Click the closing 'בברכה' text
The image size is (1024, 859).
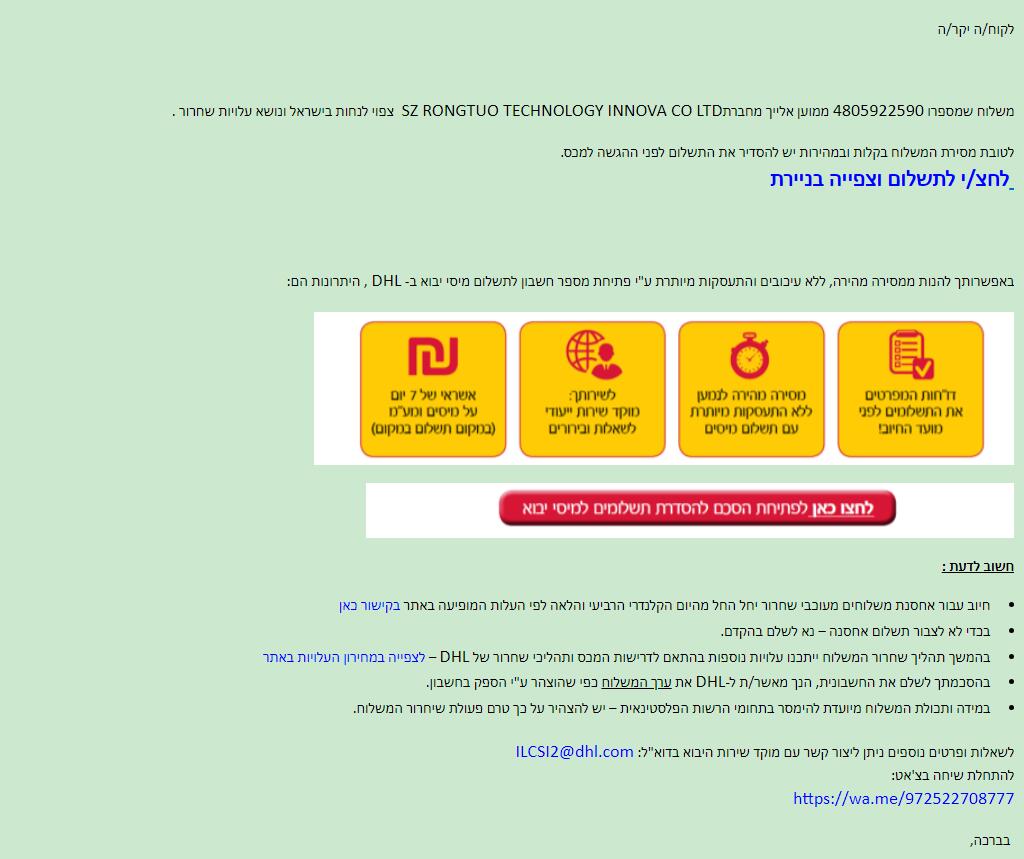[x=992, y=840]
